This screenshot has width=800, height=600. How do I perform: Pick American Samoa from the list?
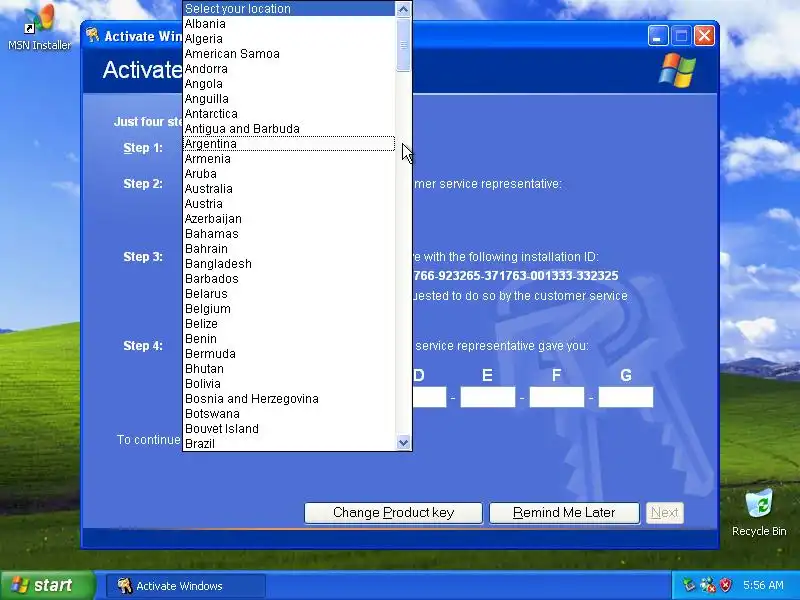[x=289, y=54]
